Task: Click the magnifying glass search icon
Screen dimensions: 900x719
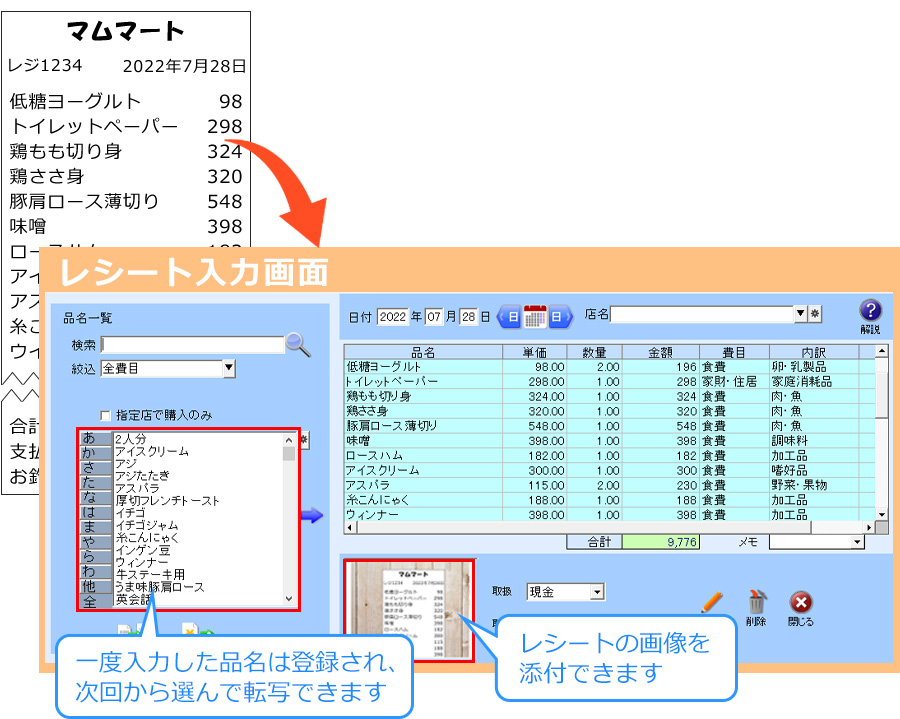Action: pos(298,345)
